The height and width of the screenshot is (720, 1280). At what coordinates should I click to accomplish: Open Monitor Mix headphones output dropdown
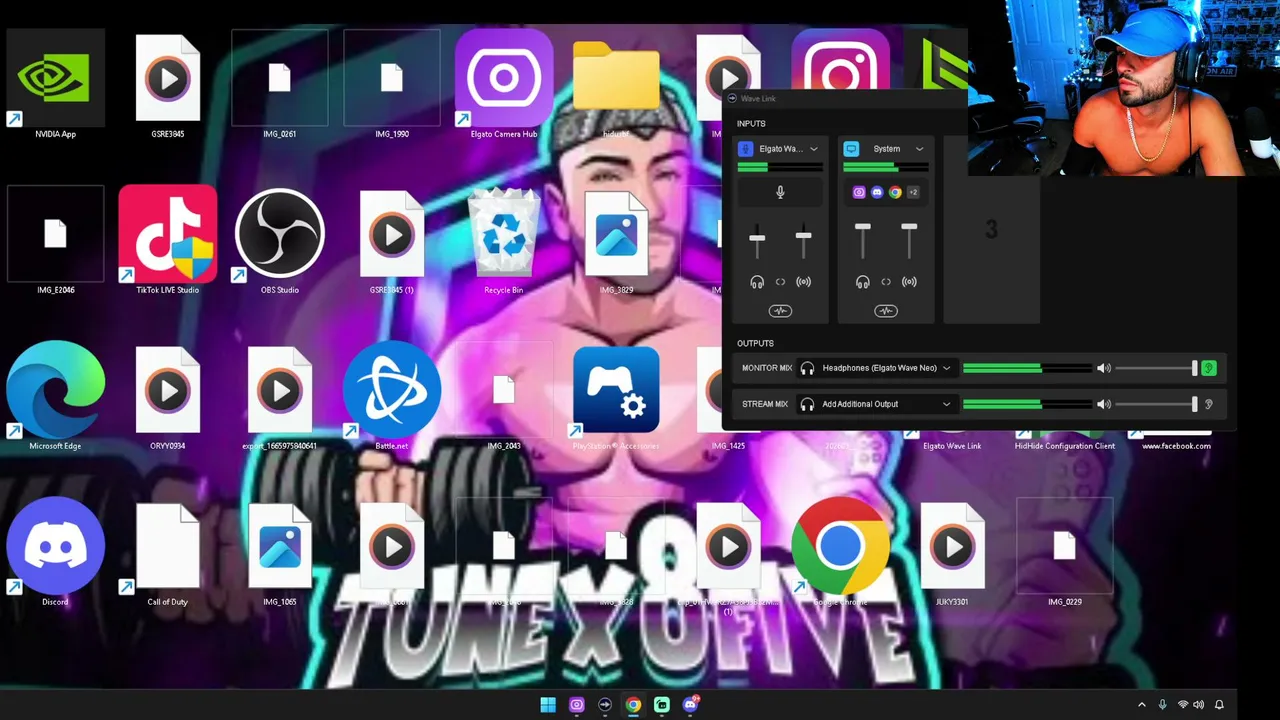[877, 368]
